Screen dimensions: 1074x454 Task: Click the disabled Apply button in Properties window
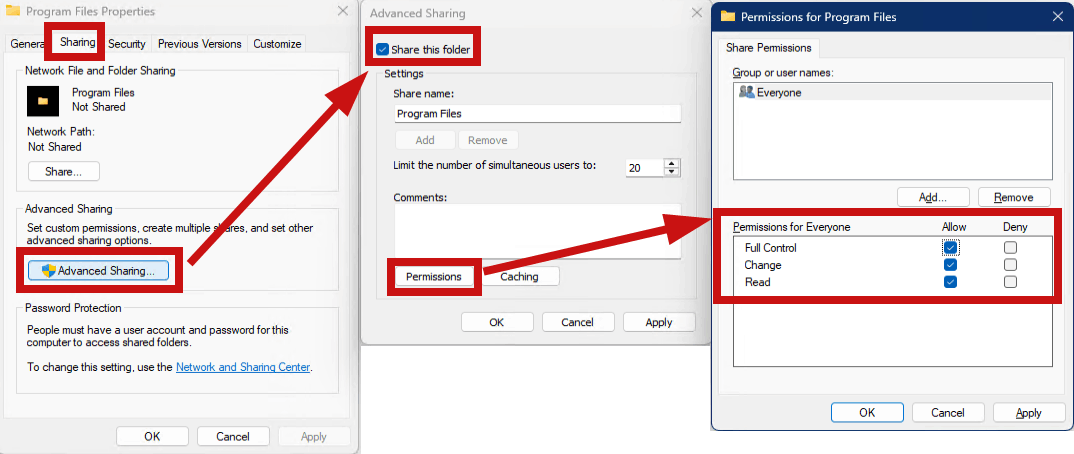pos(314,436)
